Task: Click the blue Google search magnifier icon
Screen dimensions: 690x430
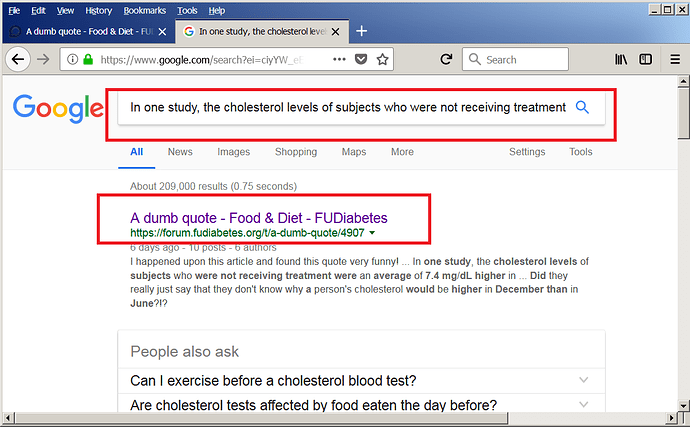Action: pos(582,107)
